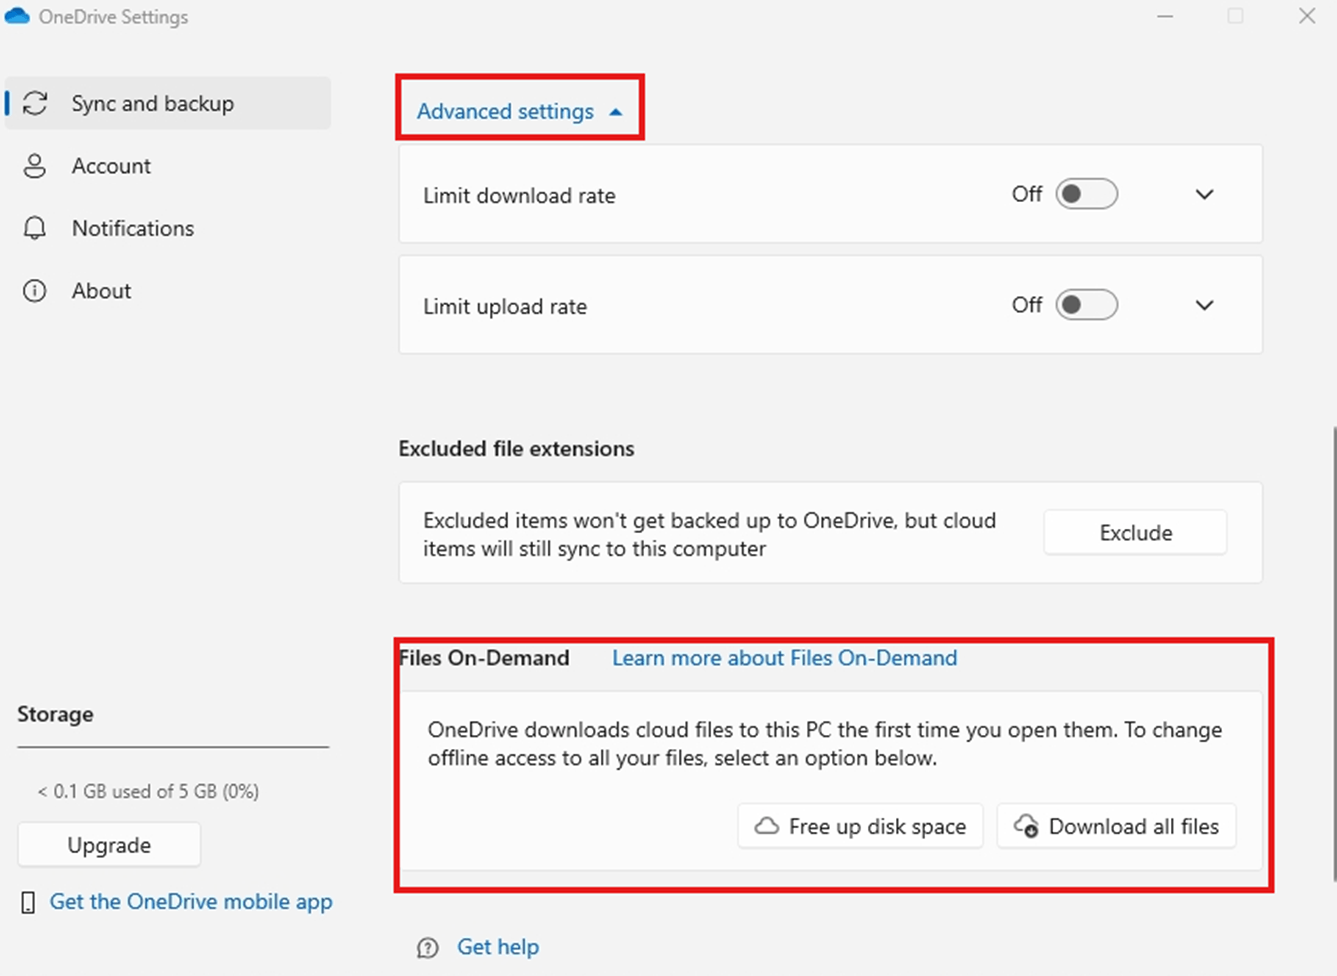Open the Sync and backup tab
Image resolution: width=1337 pixels, height=976 pixels.
coord(168,103)
